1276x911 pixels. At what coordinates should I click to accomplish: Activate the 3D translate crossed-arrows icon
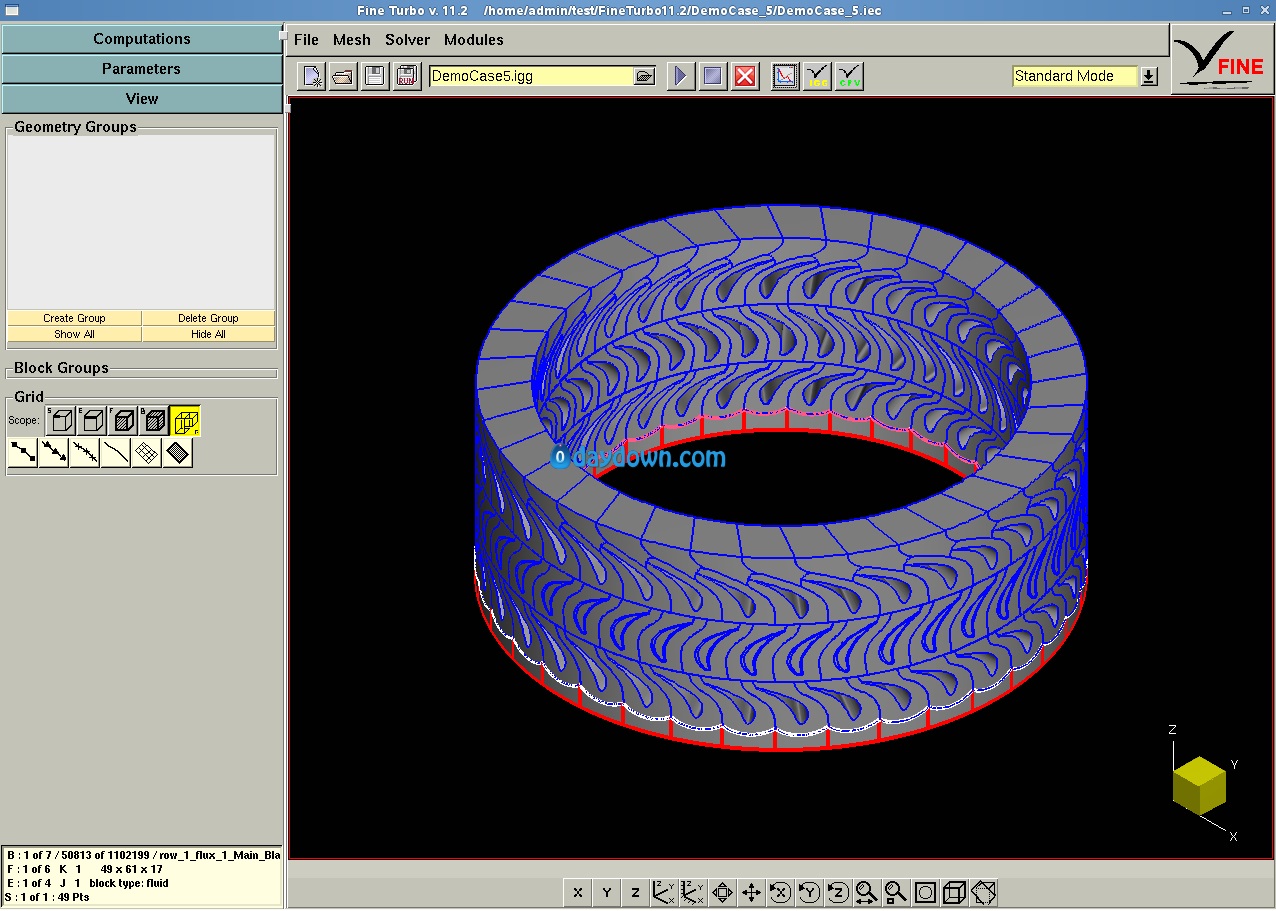click(751, 893)
